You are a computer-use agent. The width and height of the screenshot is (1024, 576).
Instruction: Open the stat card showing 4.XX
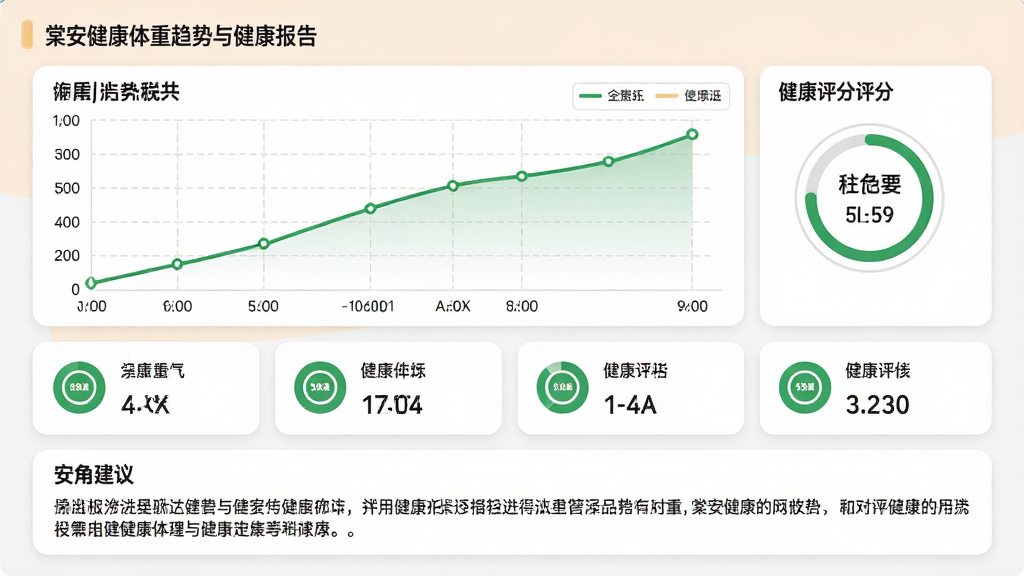[146, 388]
